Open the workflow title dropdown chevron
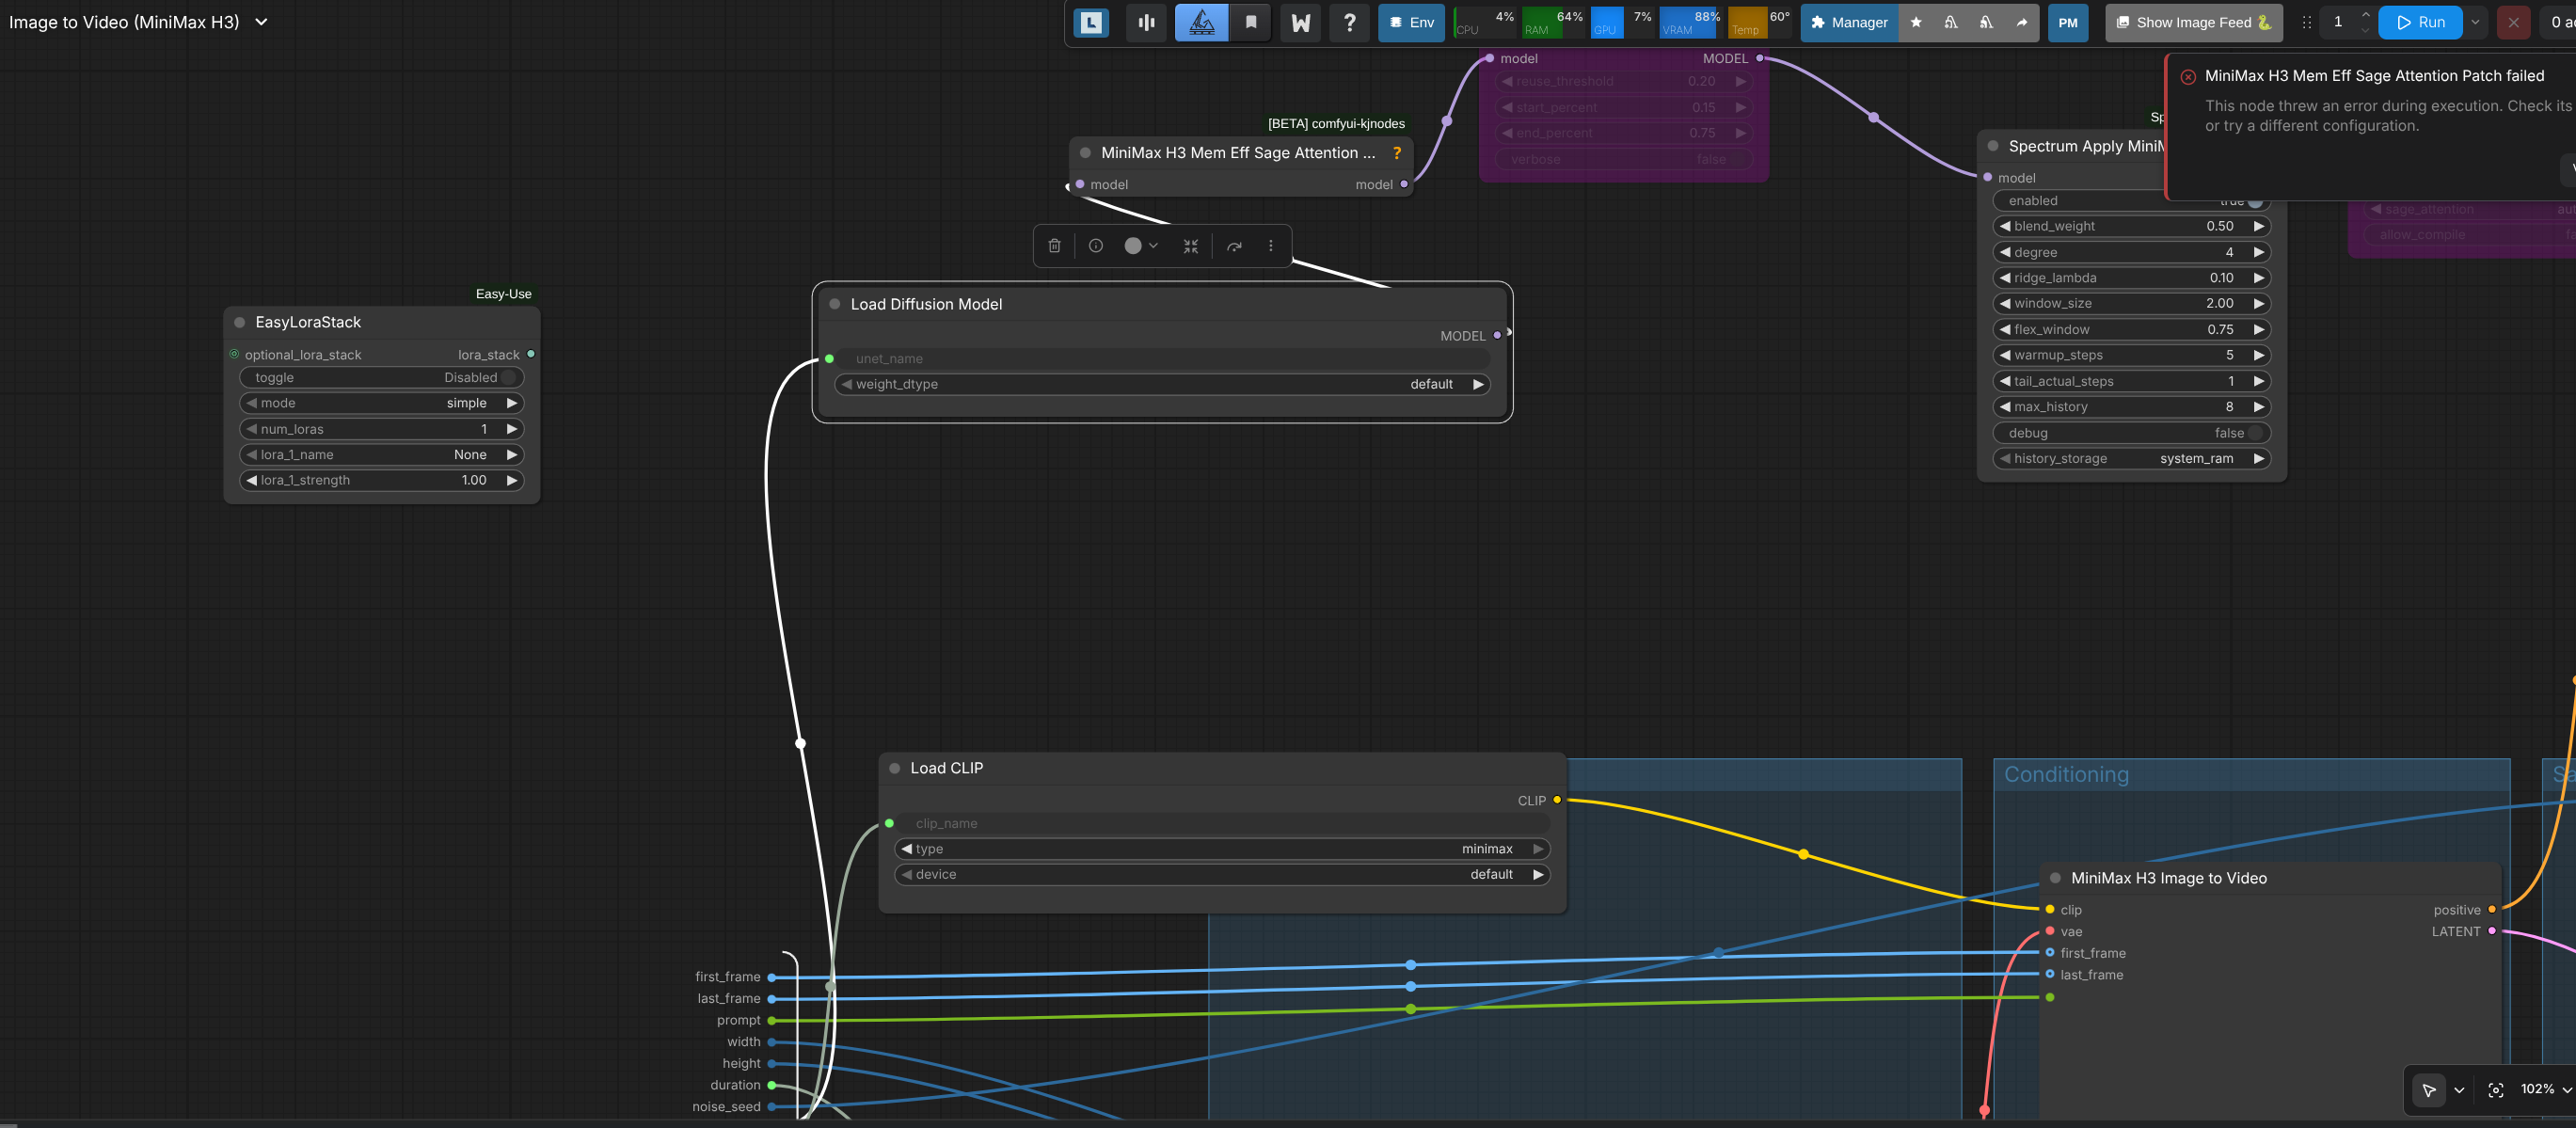2576x1128 pixels. [x=261, y=22]
